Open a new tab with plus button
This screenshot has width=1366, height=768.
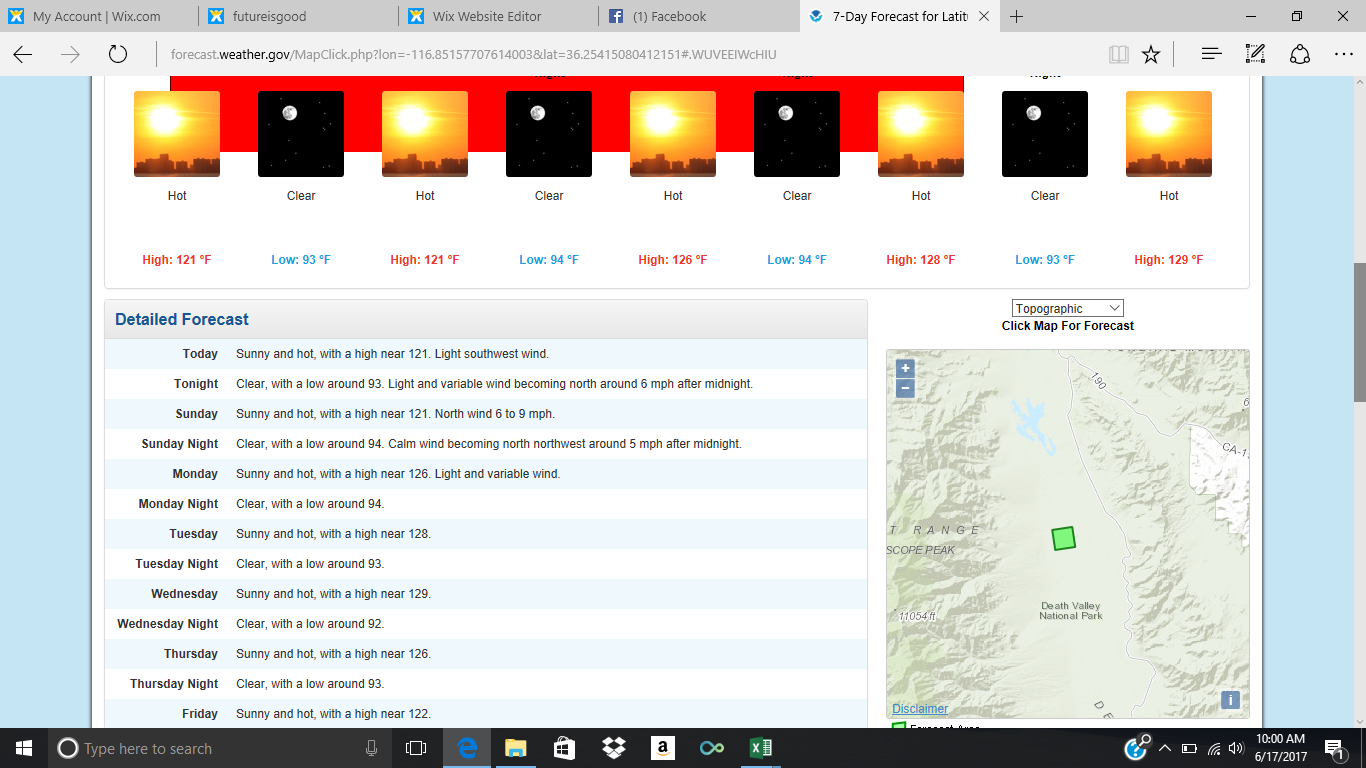point(1017,16)
